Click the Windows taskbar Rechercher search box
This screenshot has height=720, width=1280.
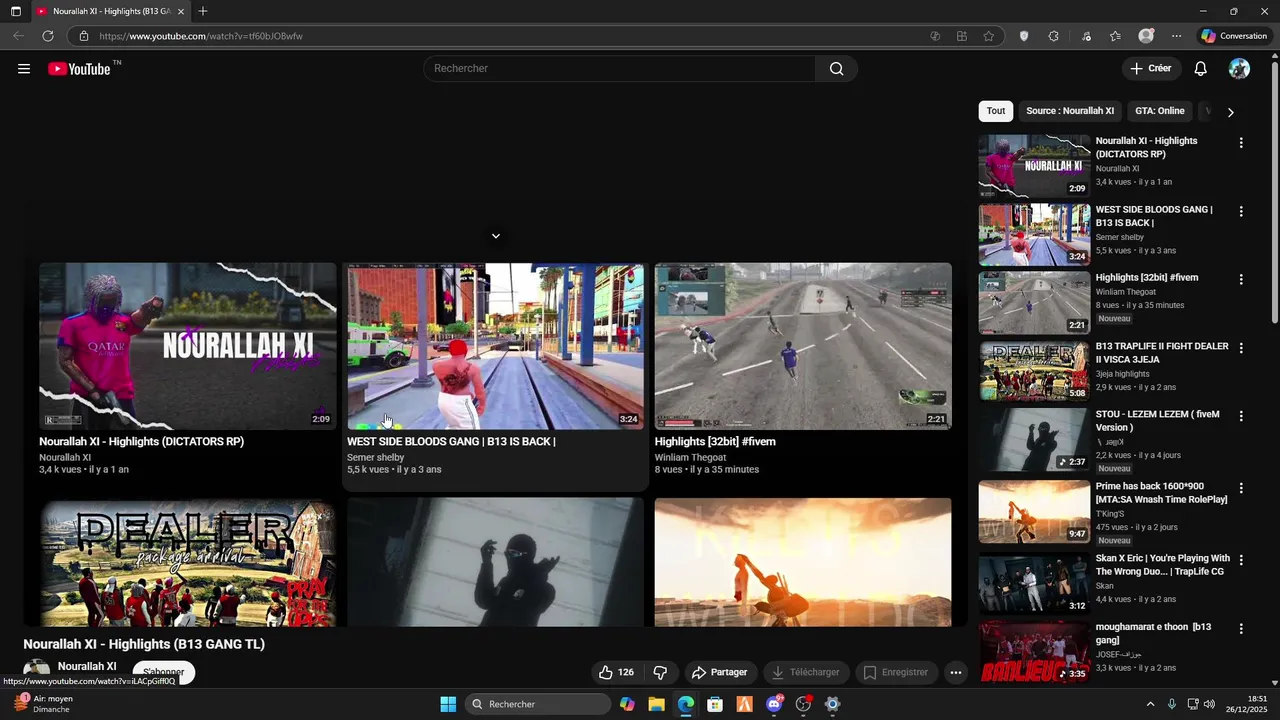tap(538, 704)
